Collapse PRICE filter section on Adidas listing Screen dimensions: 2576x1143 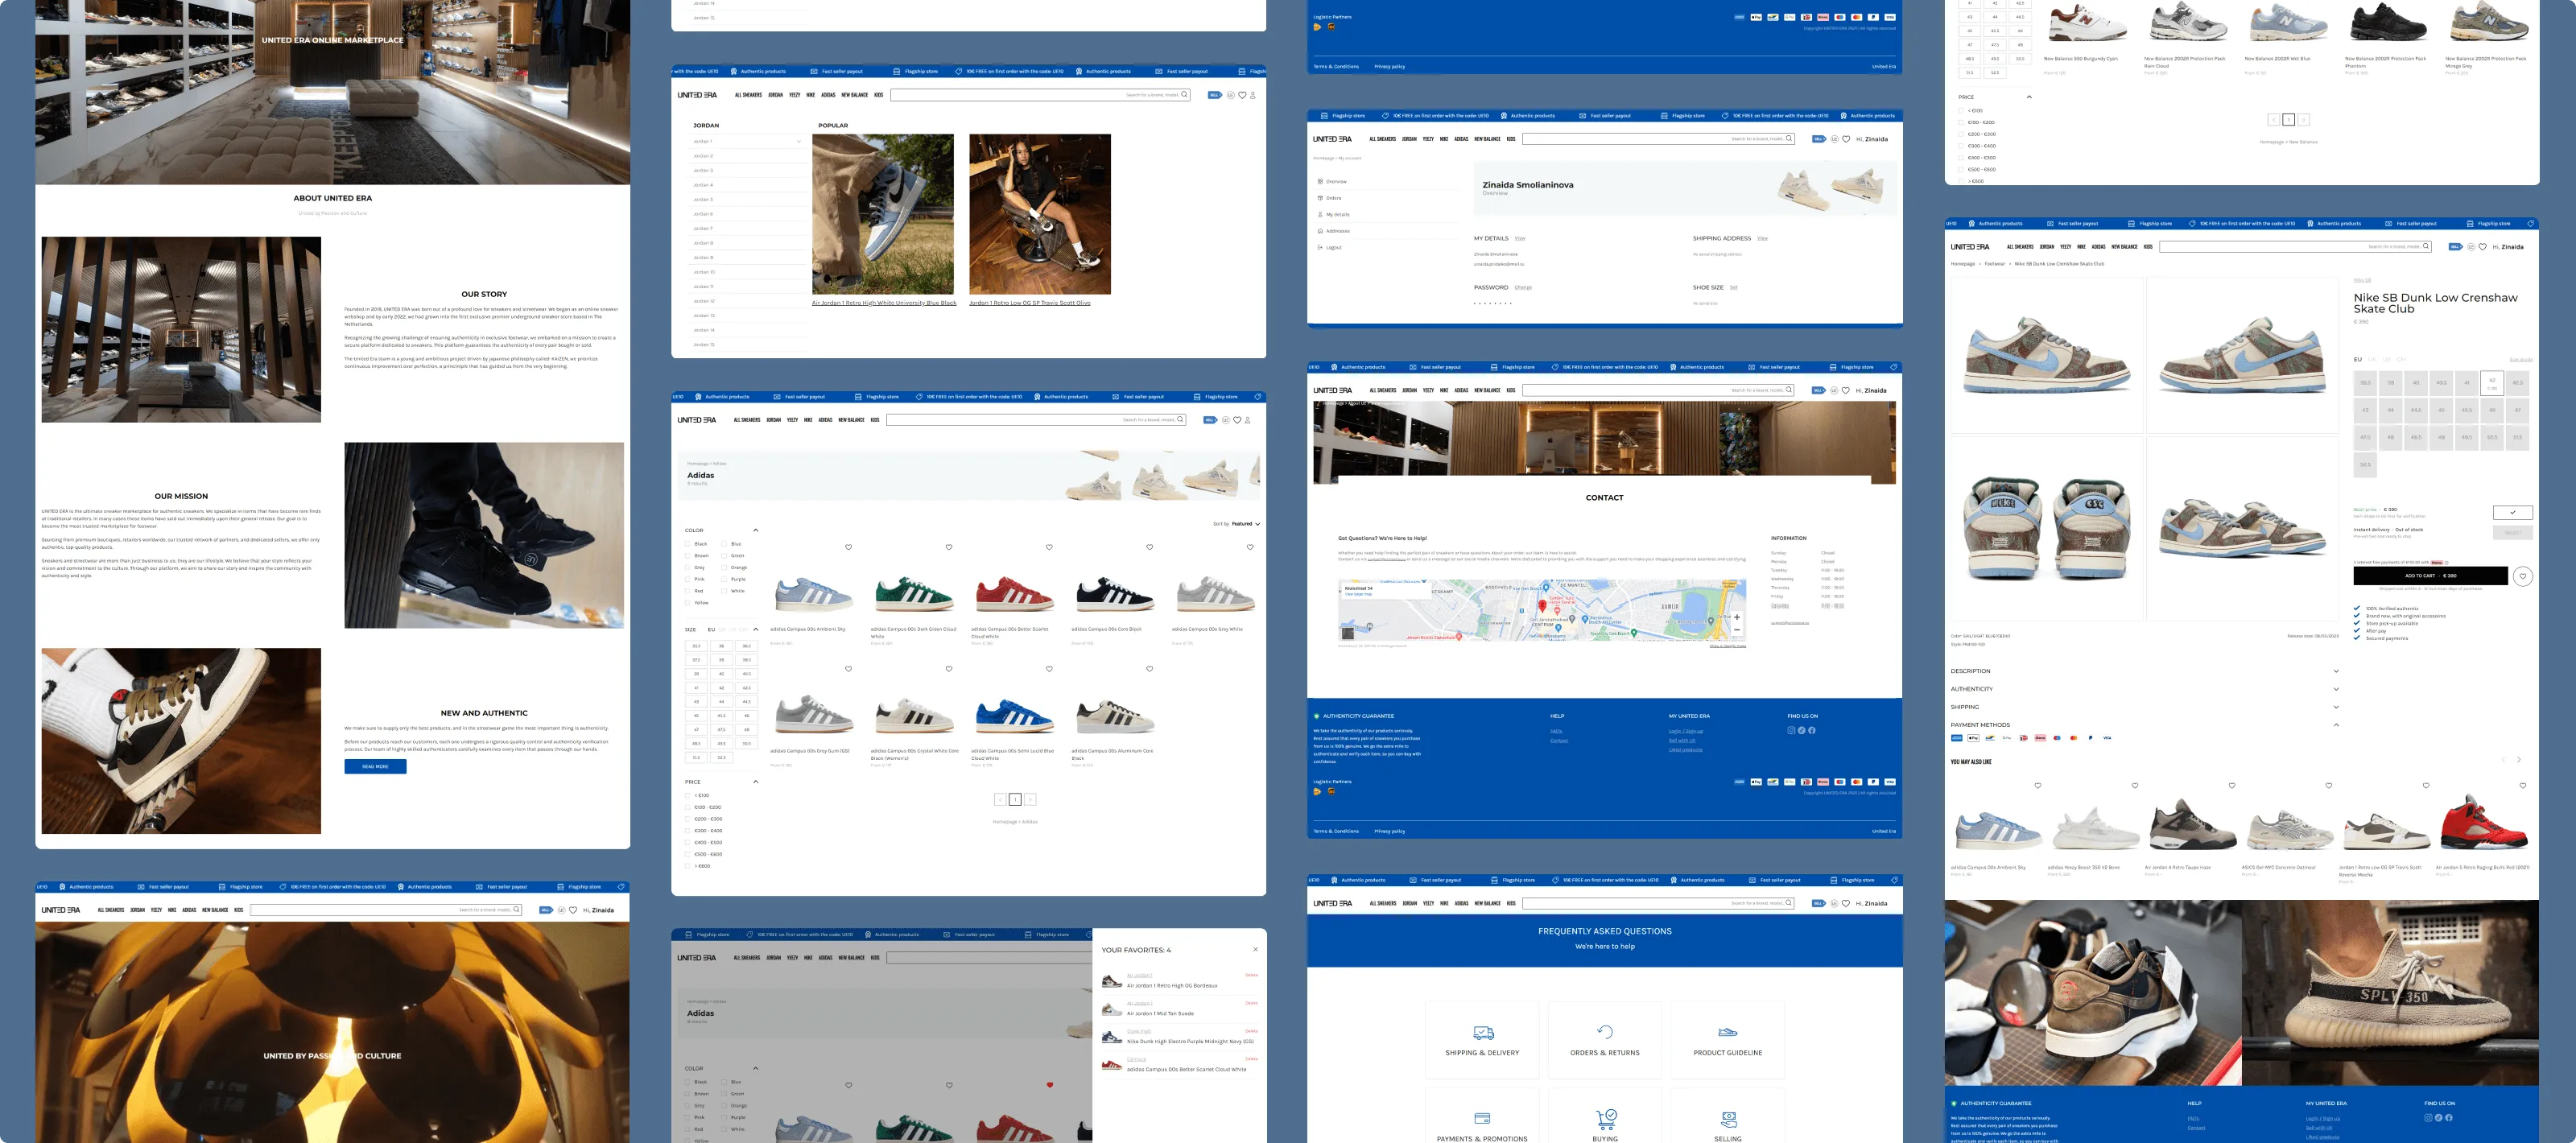click(755, 782)
